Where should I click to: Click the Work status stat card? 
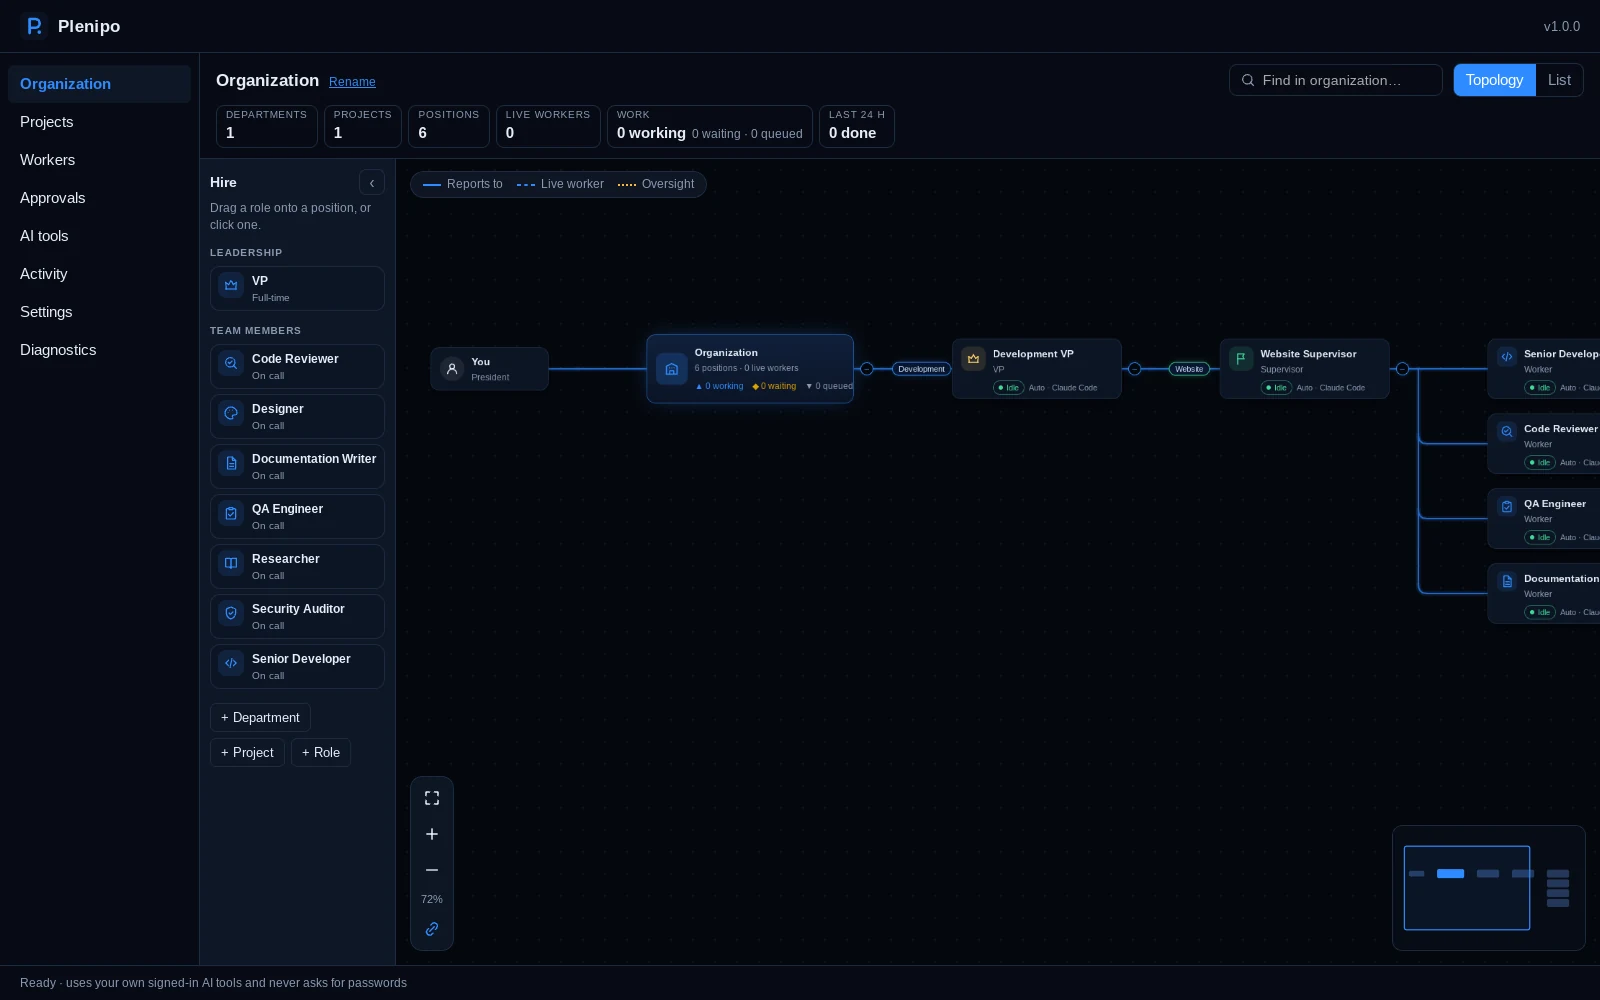[x=710, y=126]
